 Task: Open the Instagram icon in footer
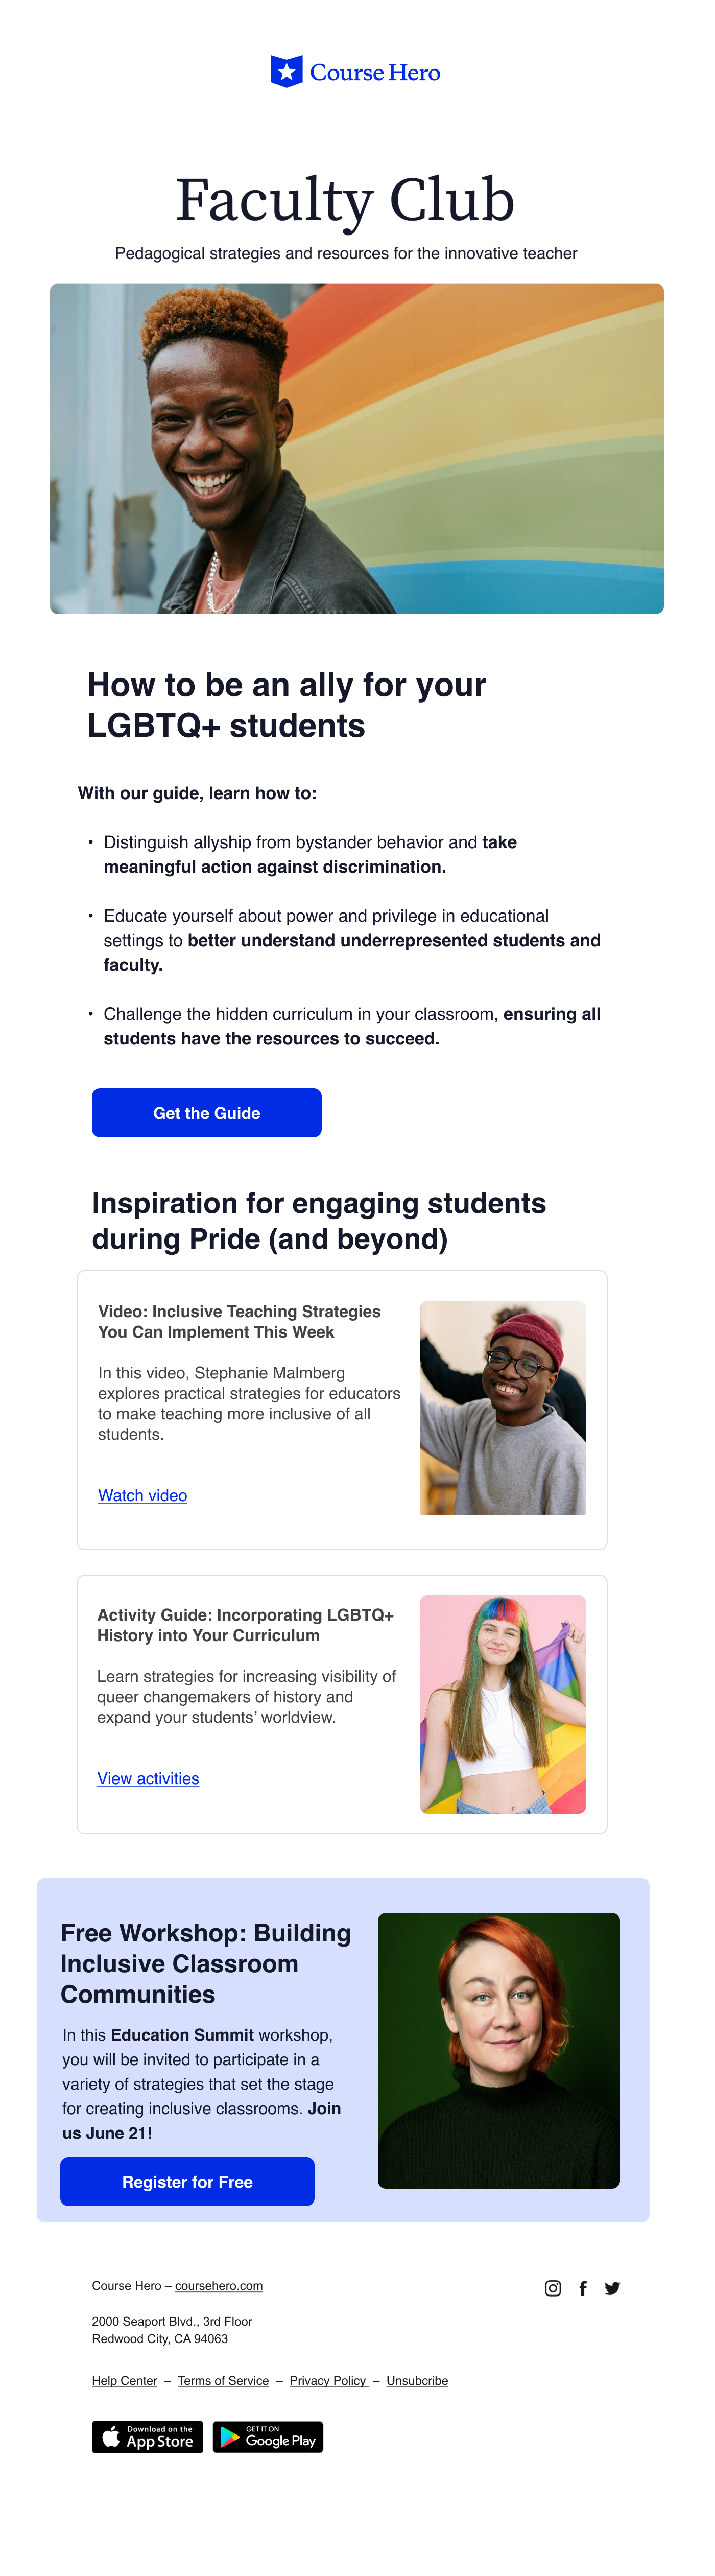[x=553, y=2288]
